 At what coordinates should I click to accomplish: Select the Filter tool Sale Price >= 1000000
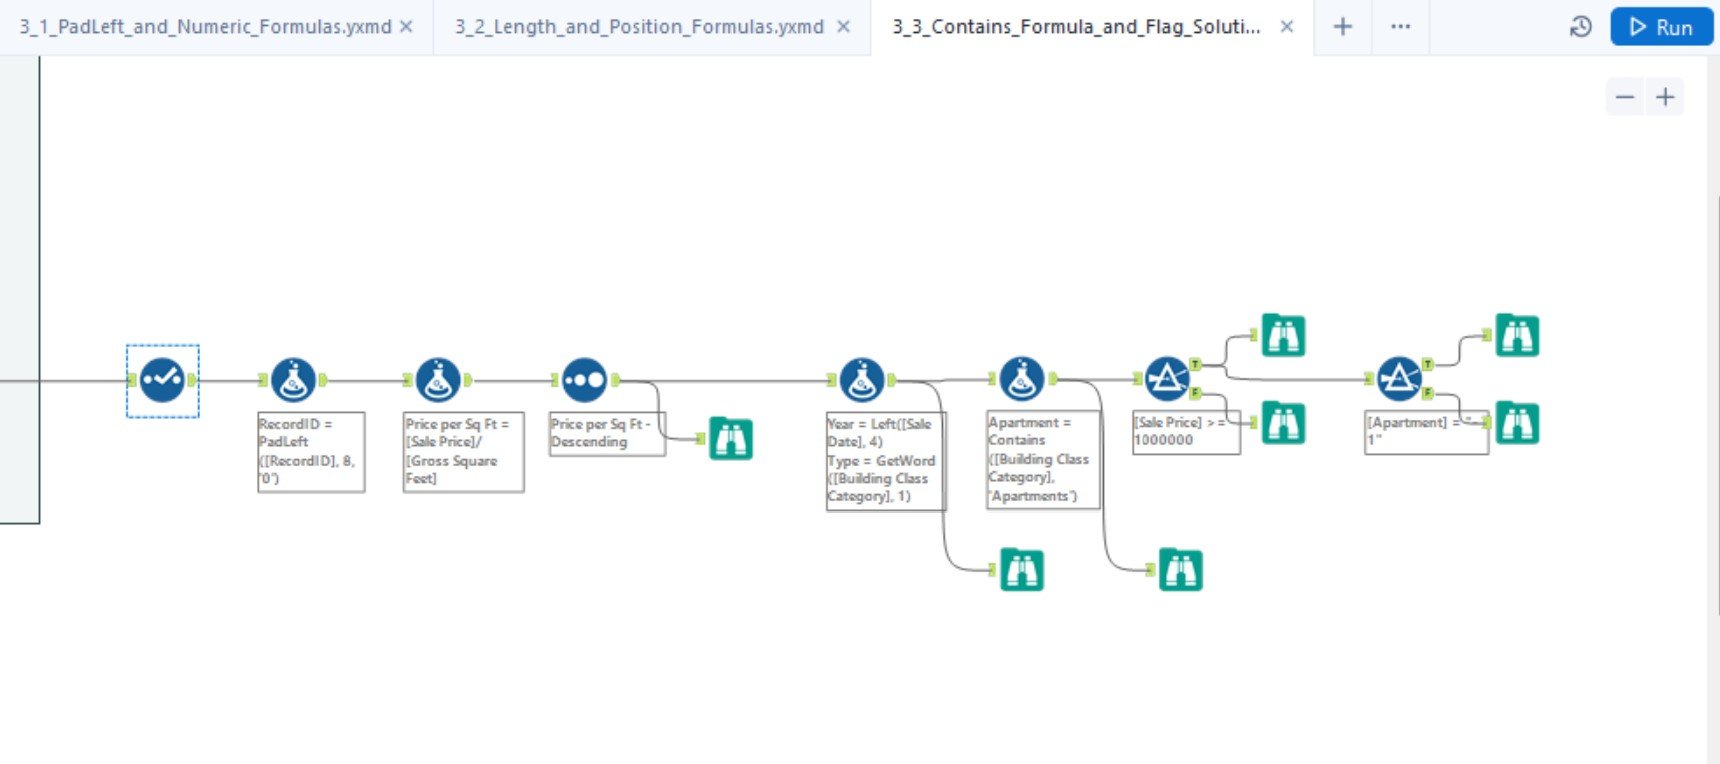pos(1166,379)
